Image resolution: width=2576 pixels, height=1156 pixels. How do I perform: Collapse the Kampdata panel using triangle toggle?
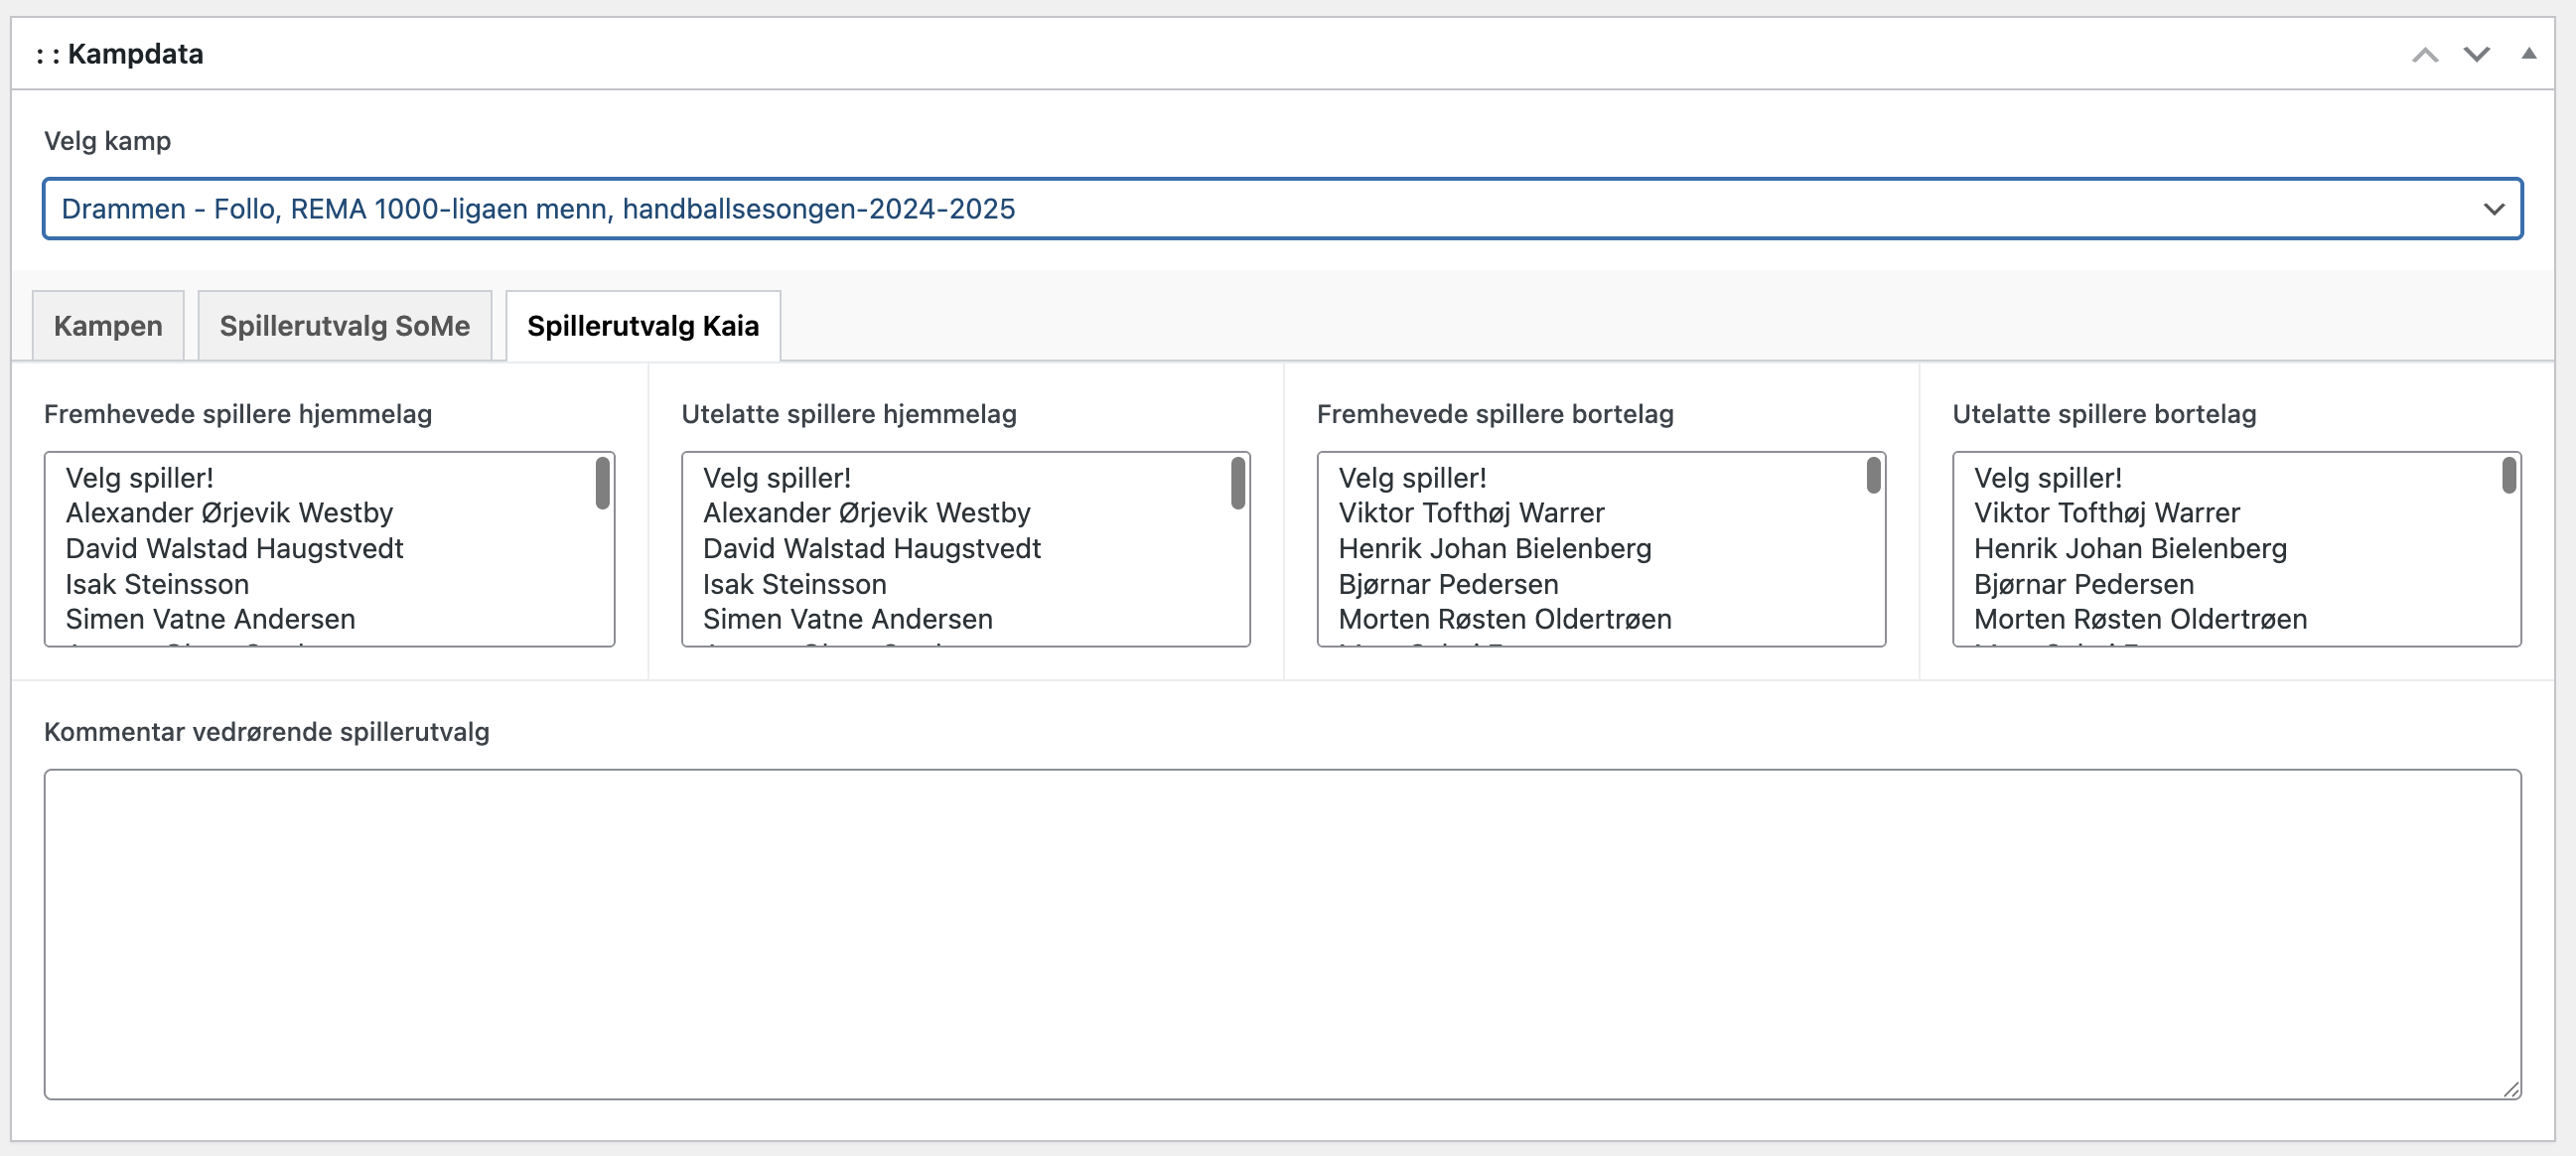point(2528,54)
